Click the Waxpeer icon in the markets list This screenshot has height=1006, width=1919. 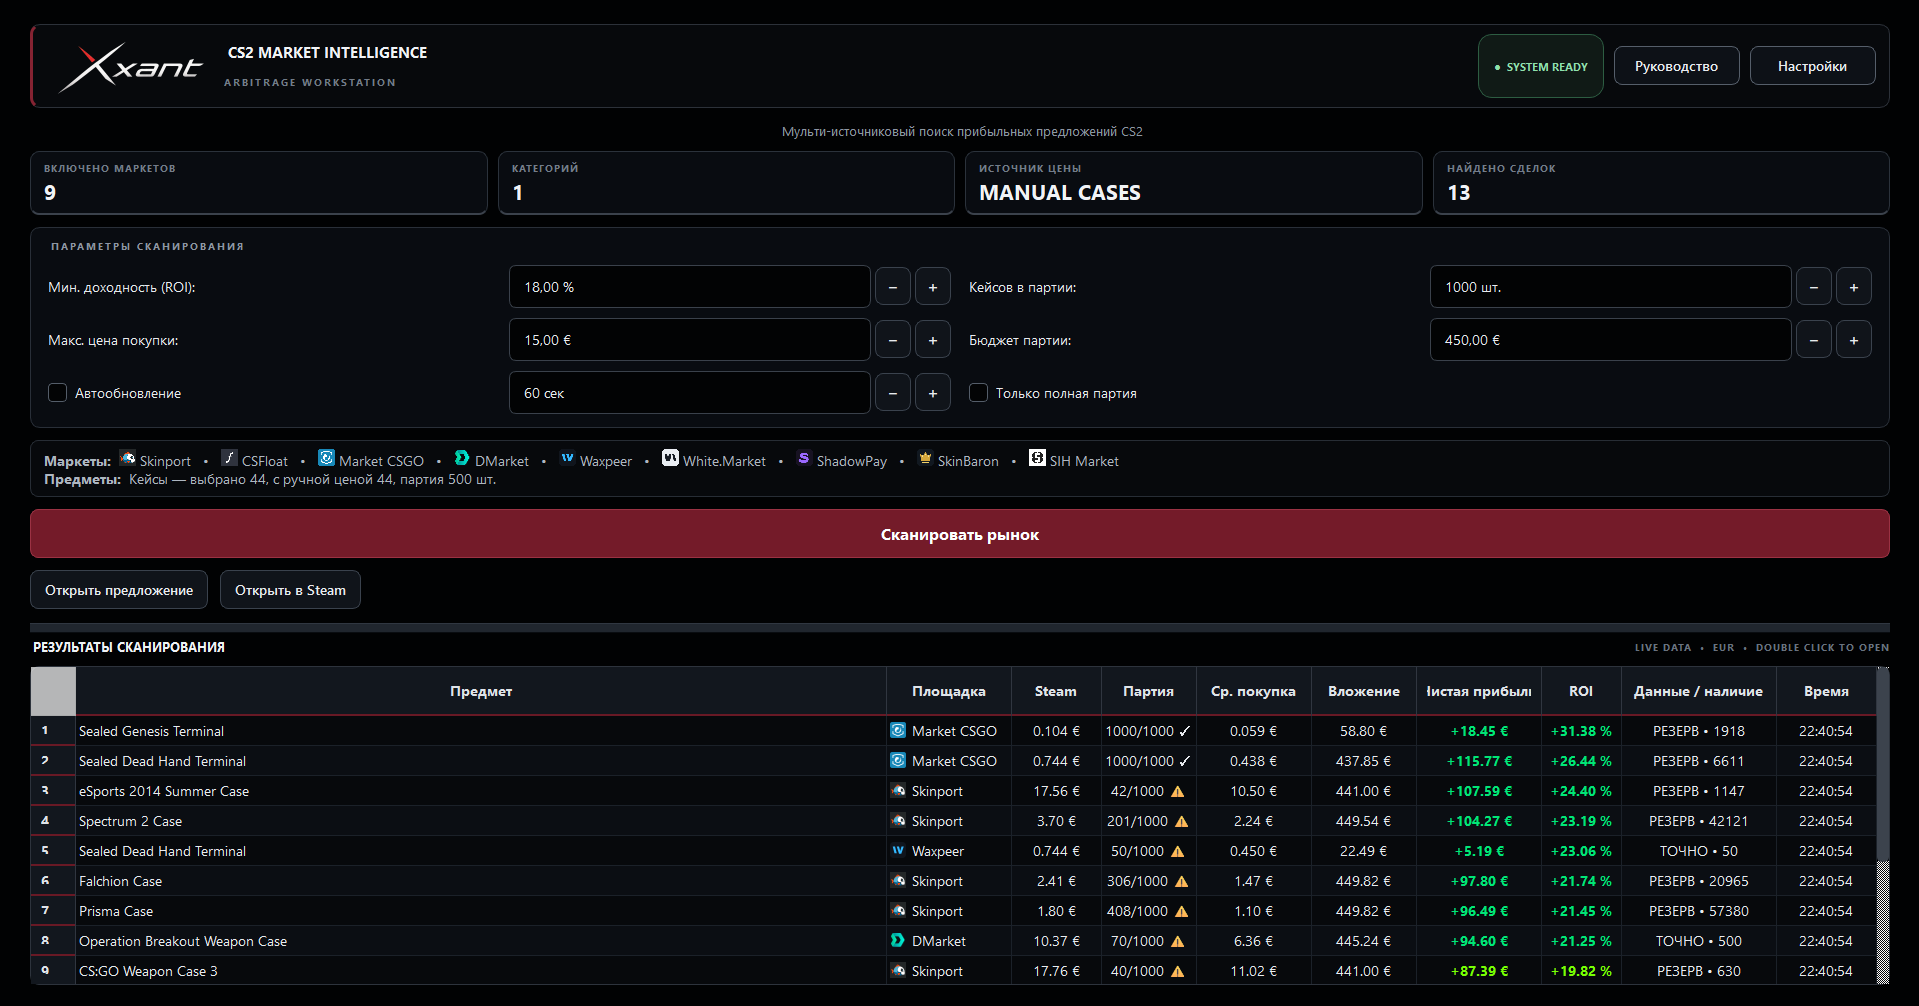click(567, 458)
